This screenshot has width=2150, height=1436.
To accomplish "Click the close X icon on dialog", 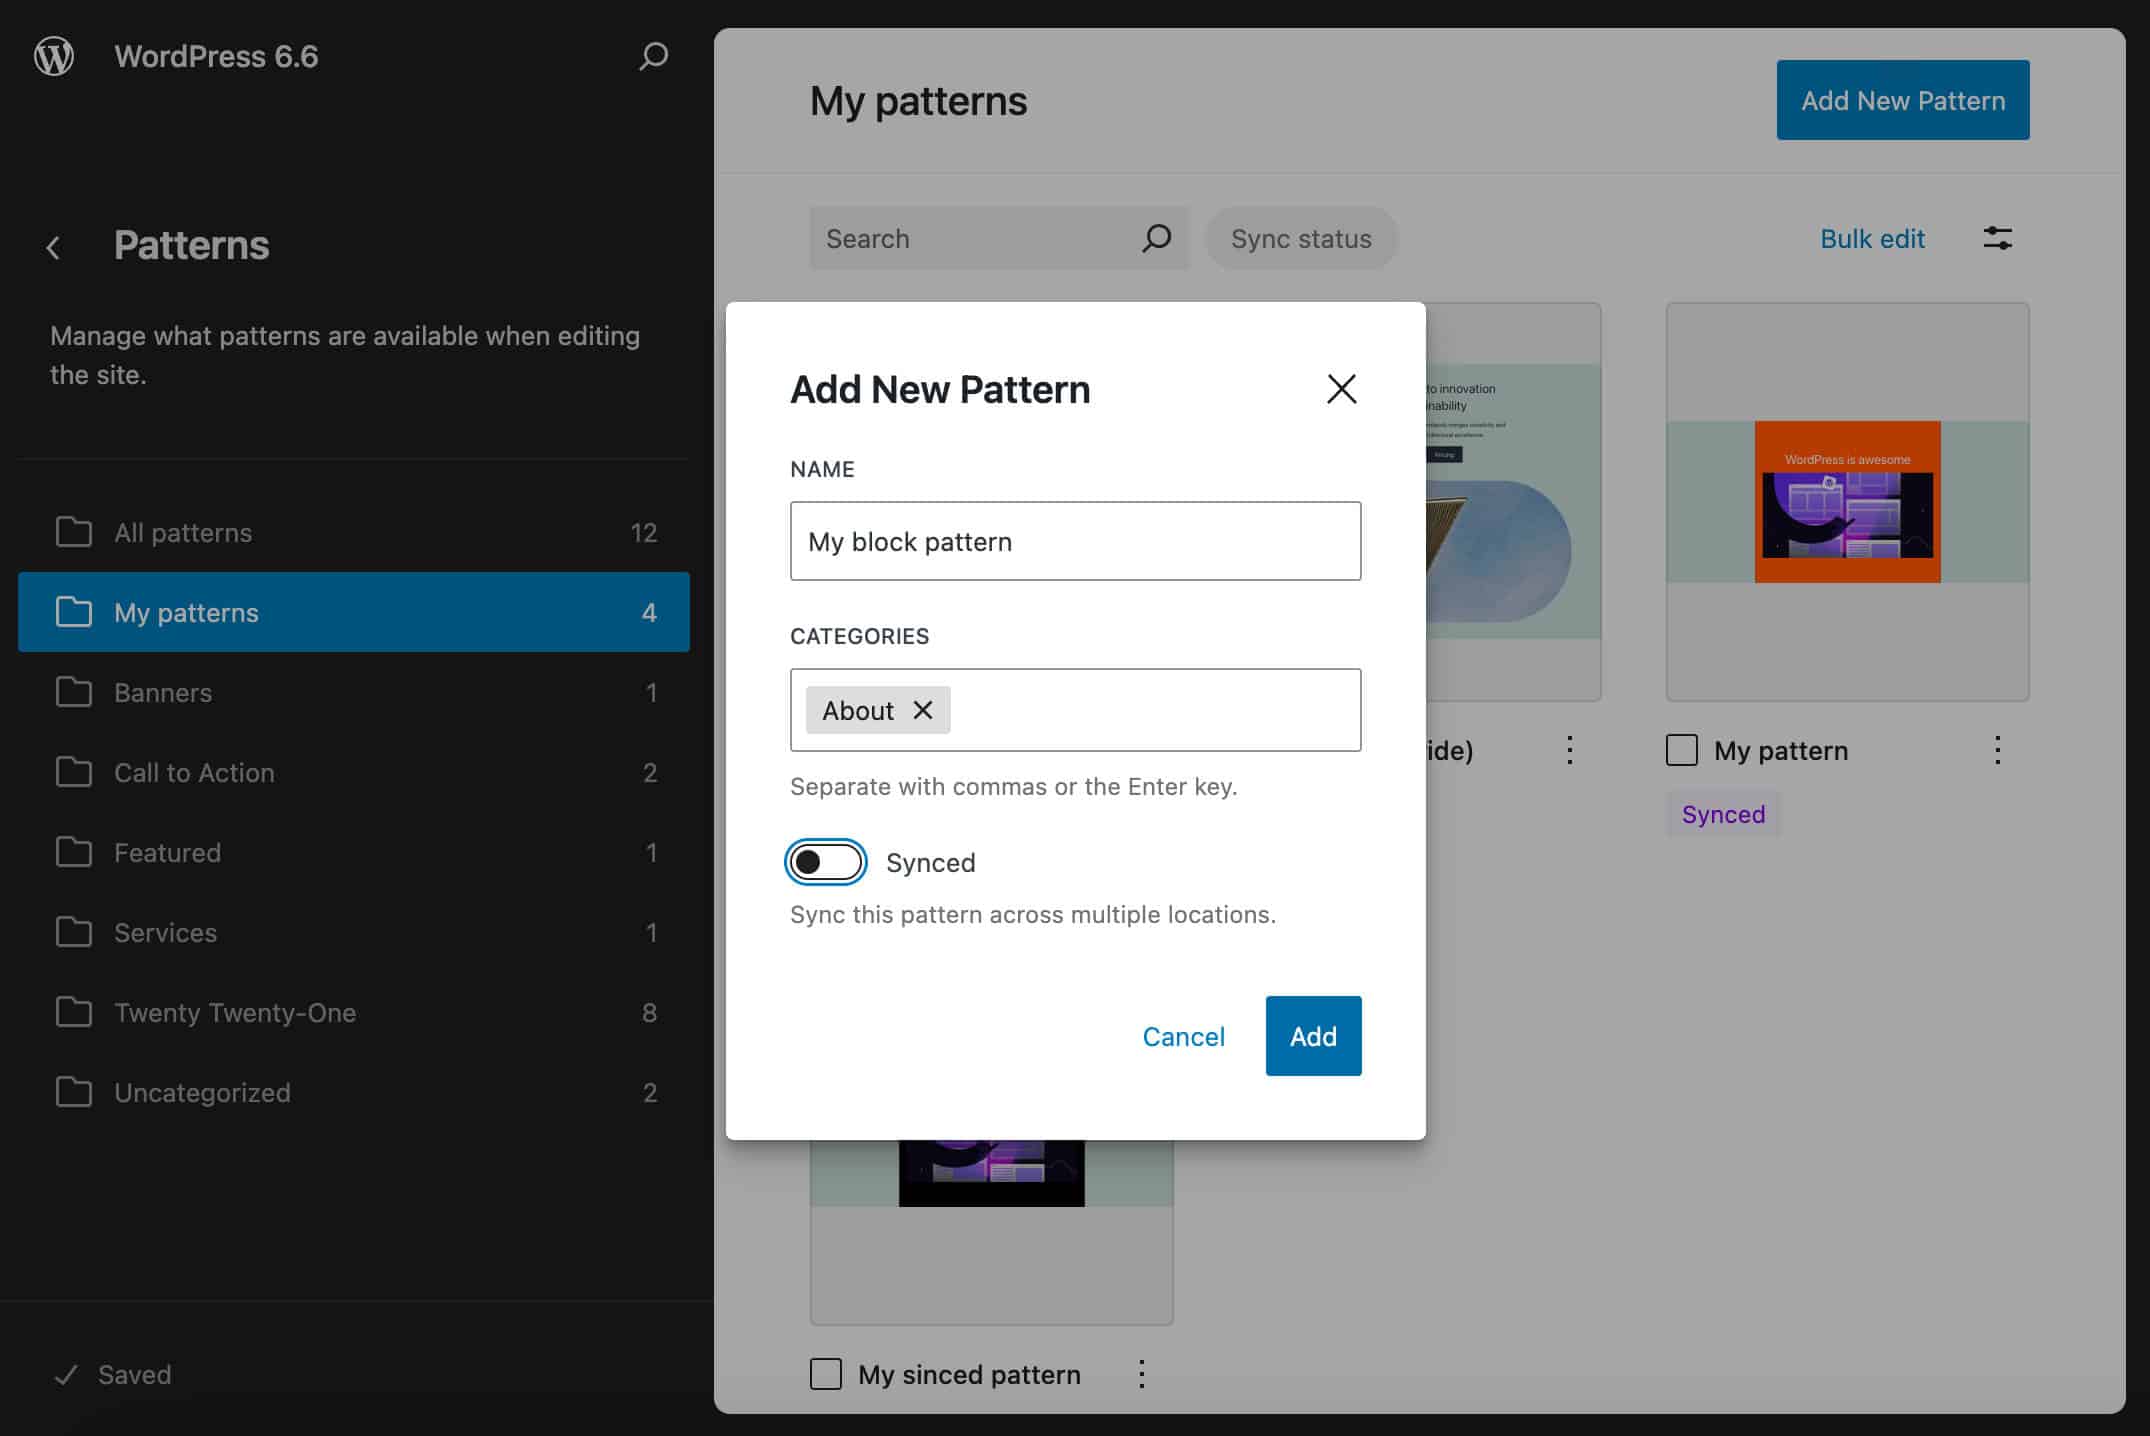I will point(1341,389).
